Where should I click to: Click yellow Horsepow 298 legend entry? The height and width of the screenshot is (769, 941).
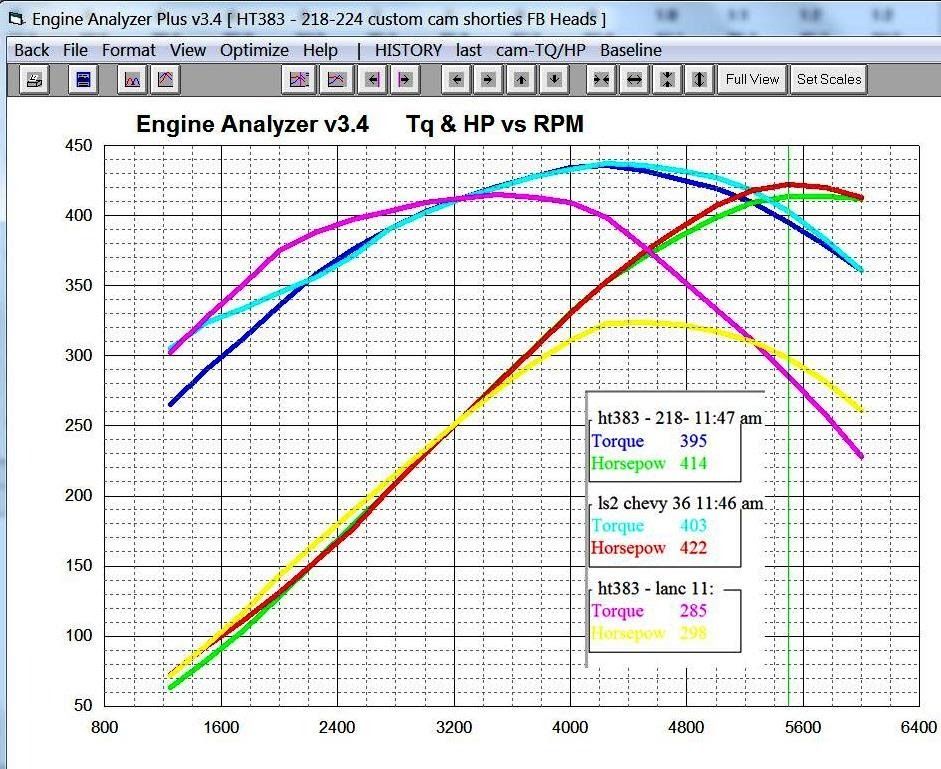click(x=649, y=633)
